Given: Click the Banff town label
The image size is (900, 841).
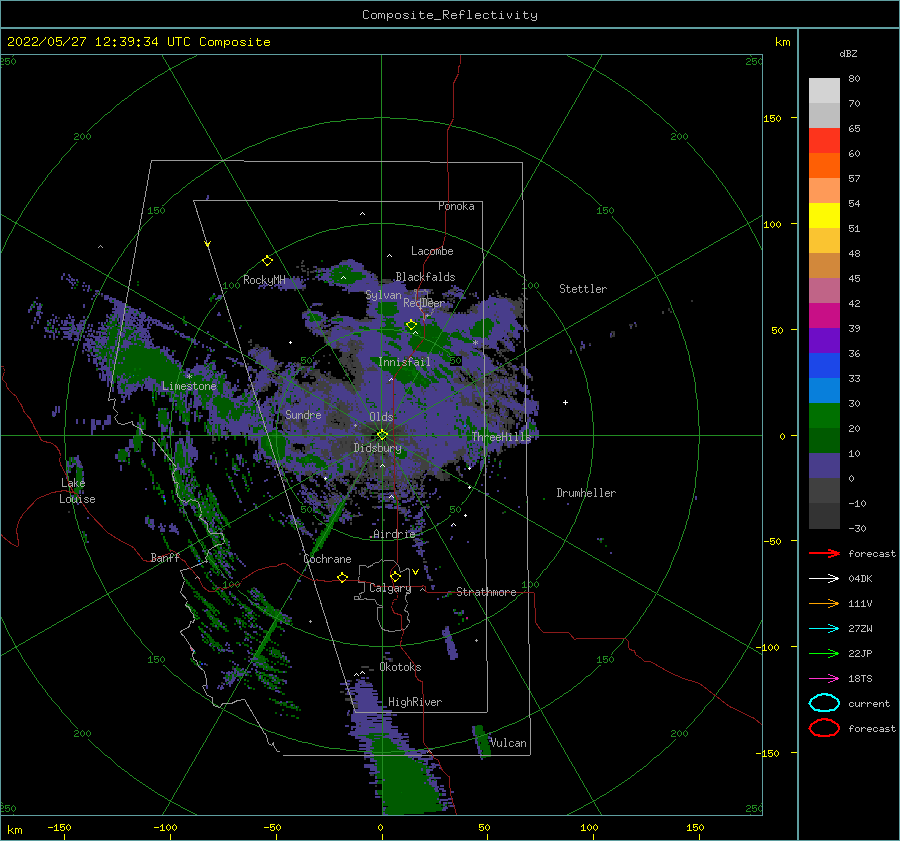Looking at the screenshot, I should 165,557.
